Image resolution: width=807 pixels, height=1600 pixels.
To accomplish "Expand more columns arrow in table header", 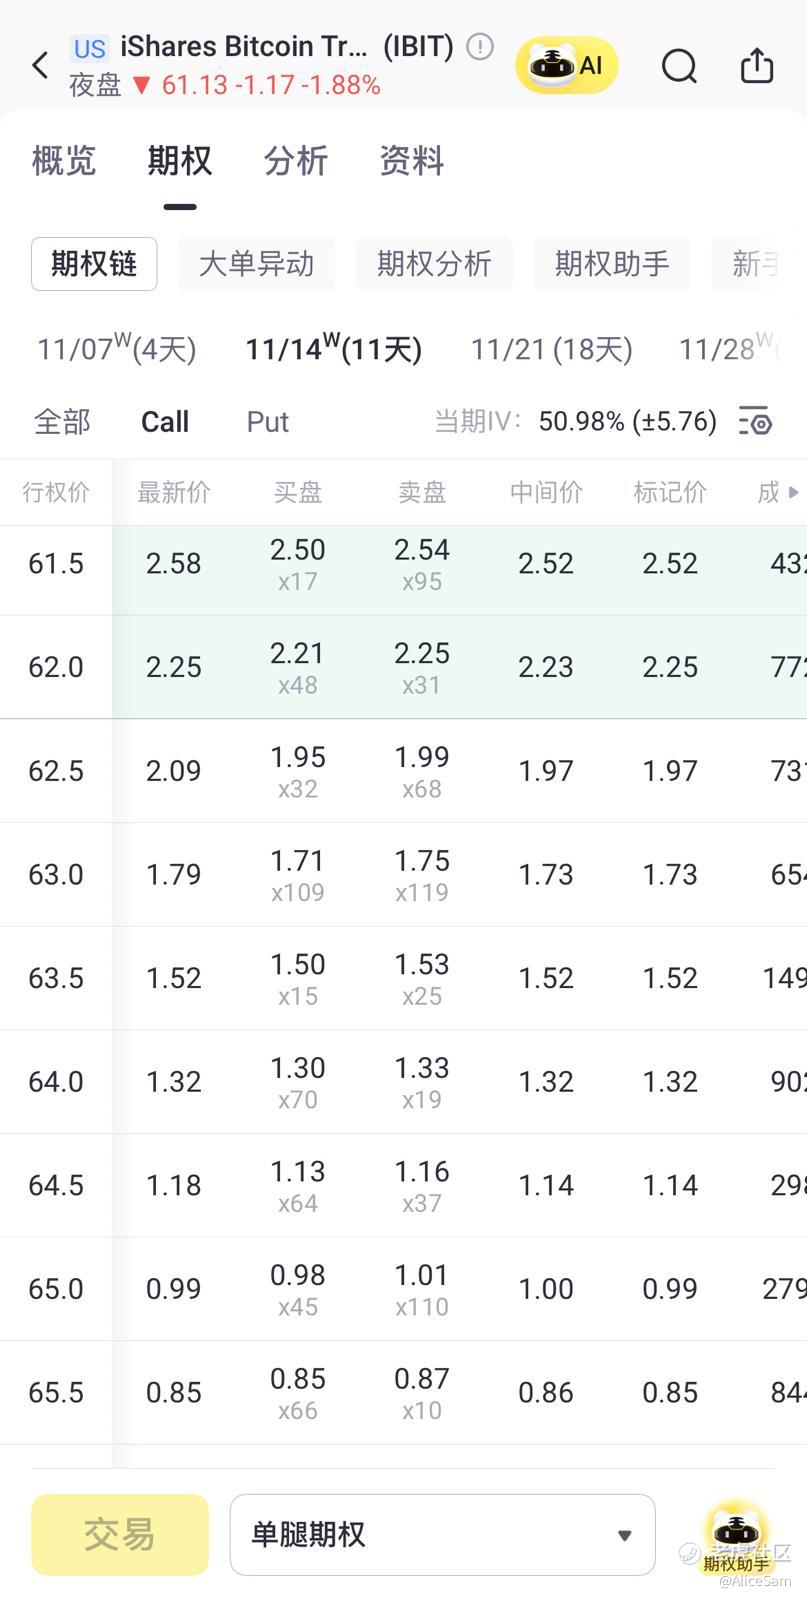I will pyautogui.click(x=793, y=492).
